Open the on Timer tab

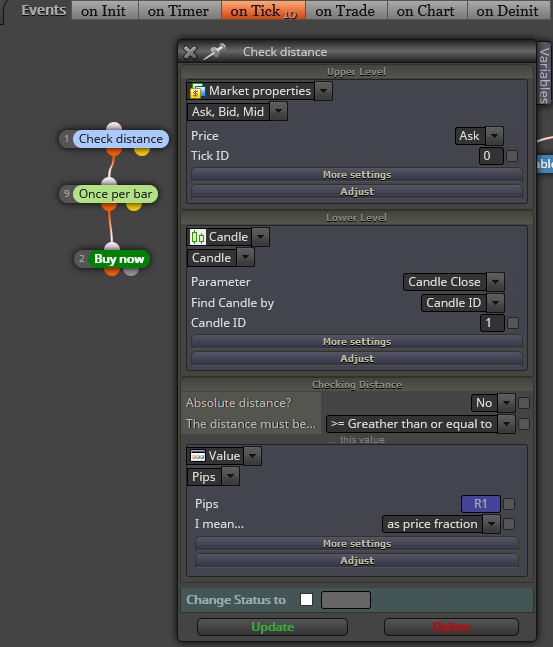click(180, 10)
